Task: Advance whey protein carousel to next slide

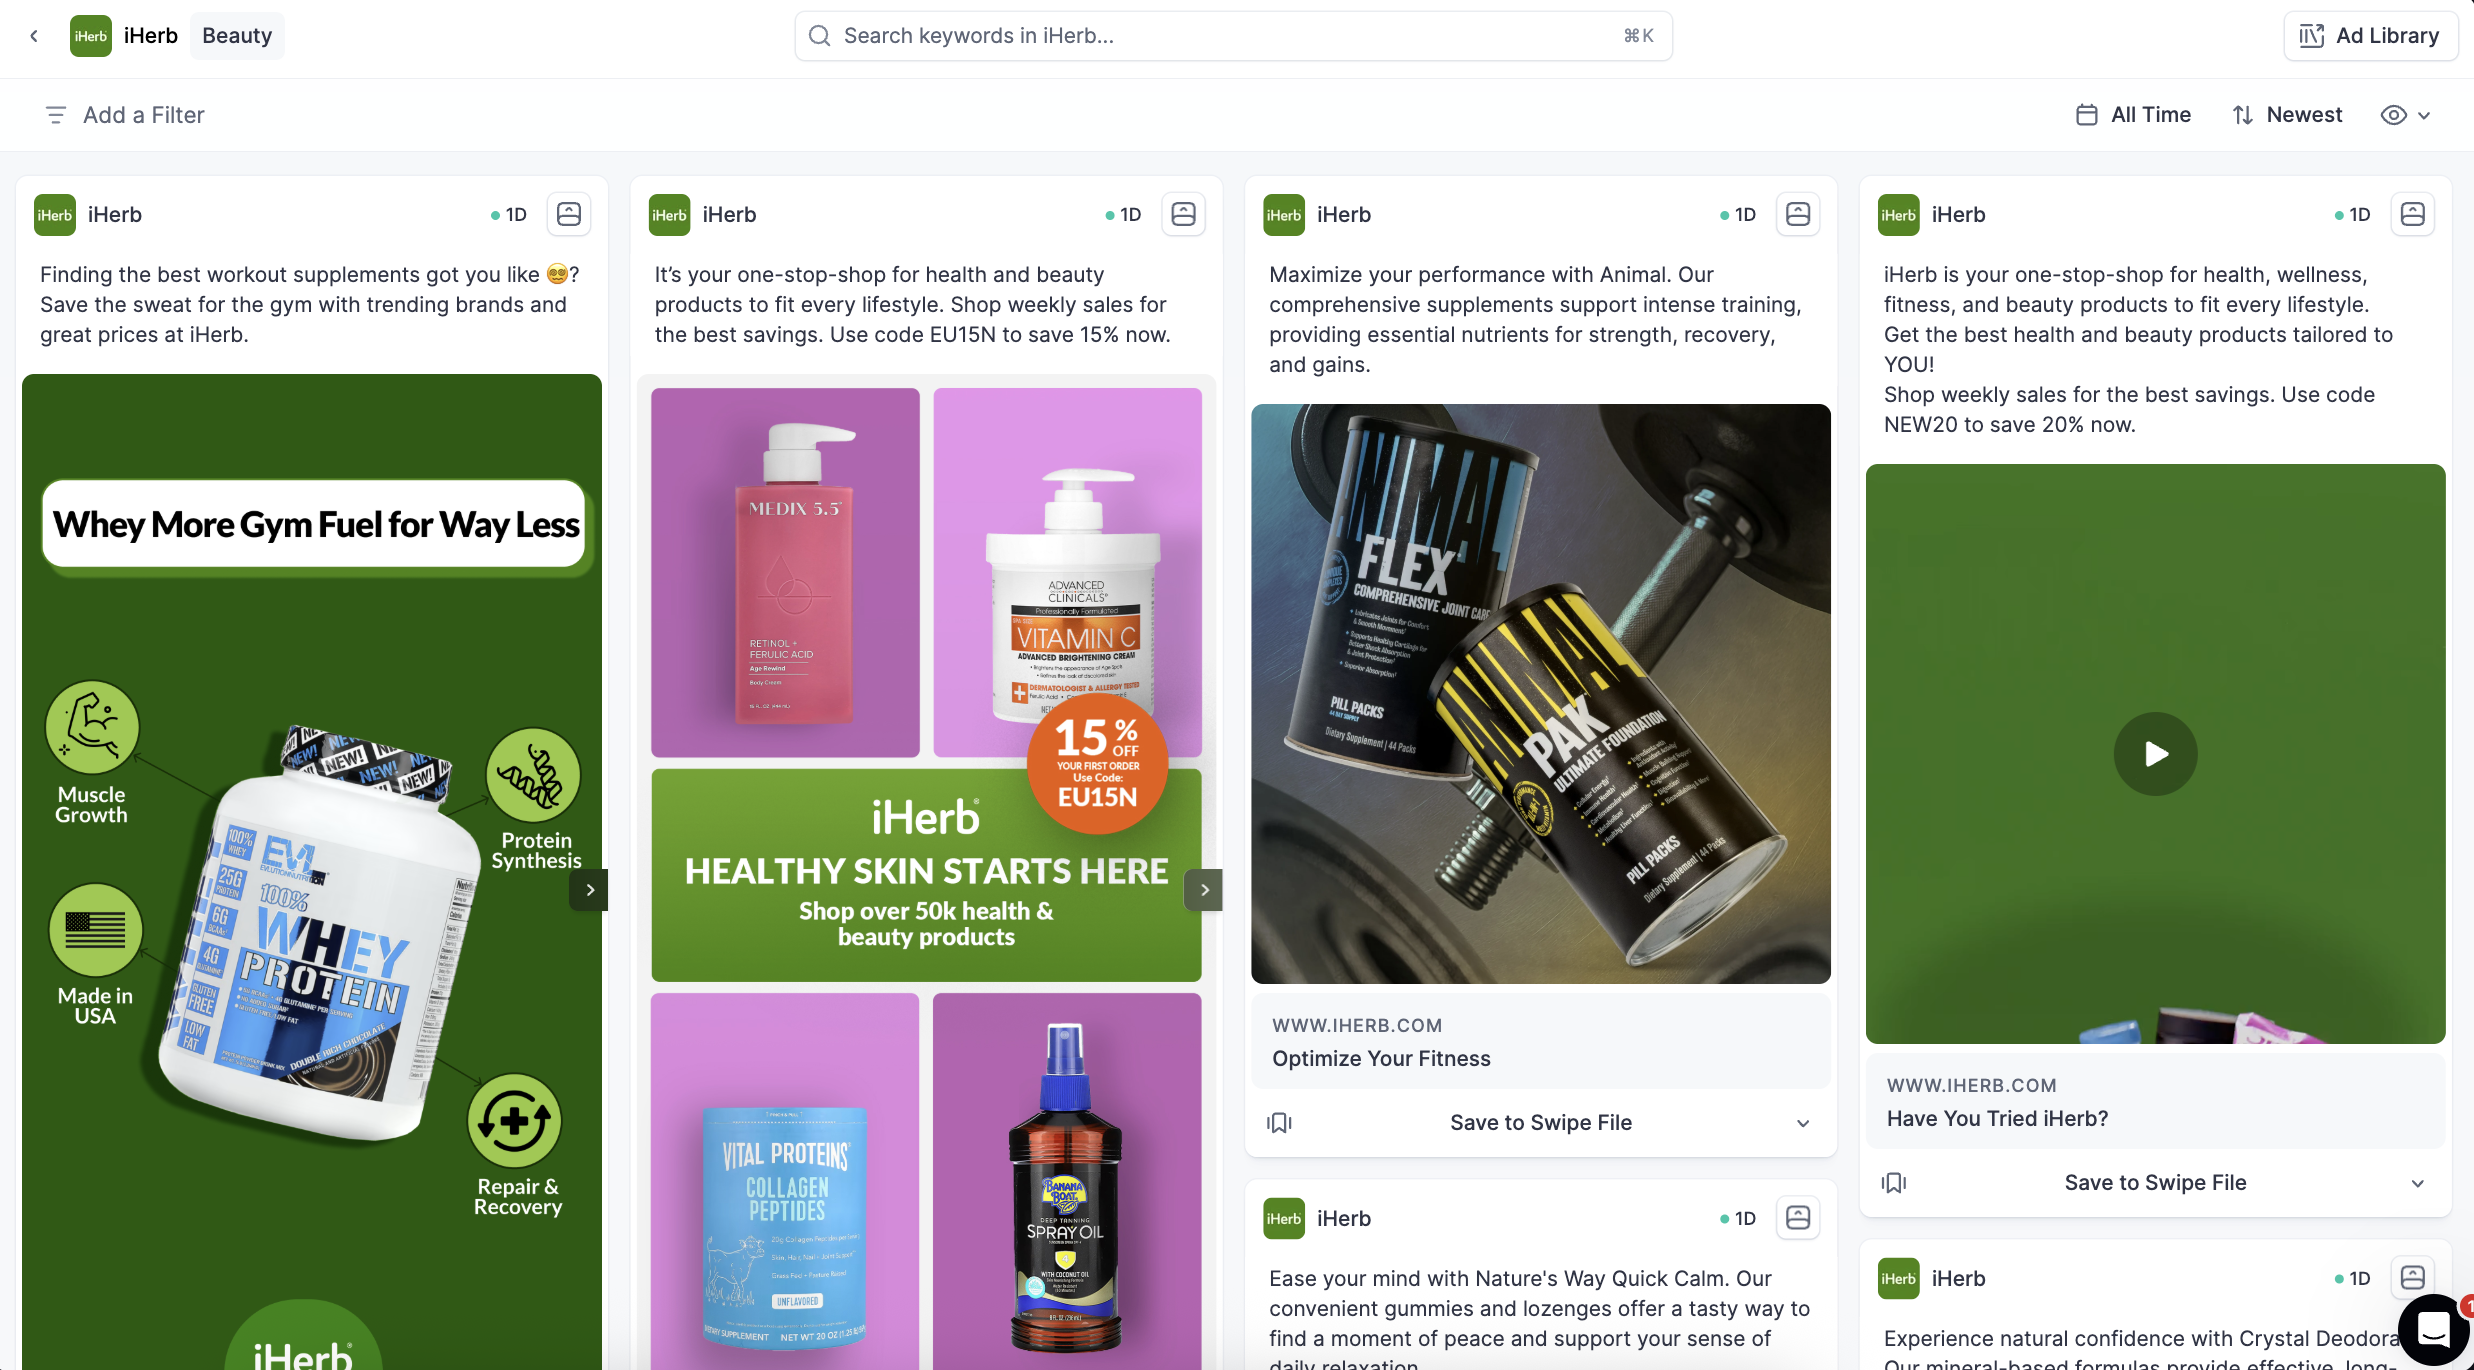Action: [590, 890]
